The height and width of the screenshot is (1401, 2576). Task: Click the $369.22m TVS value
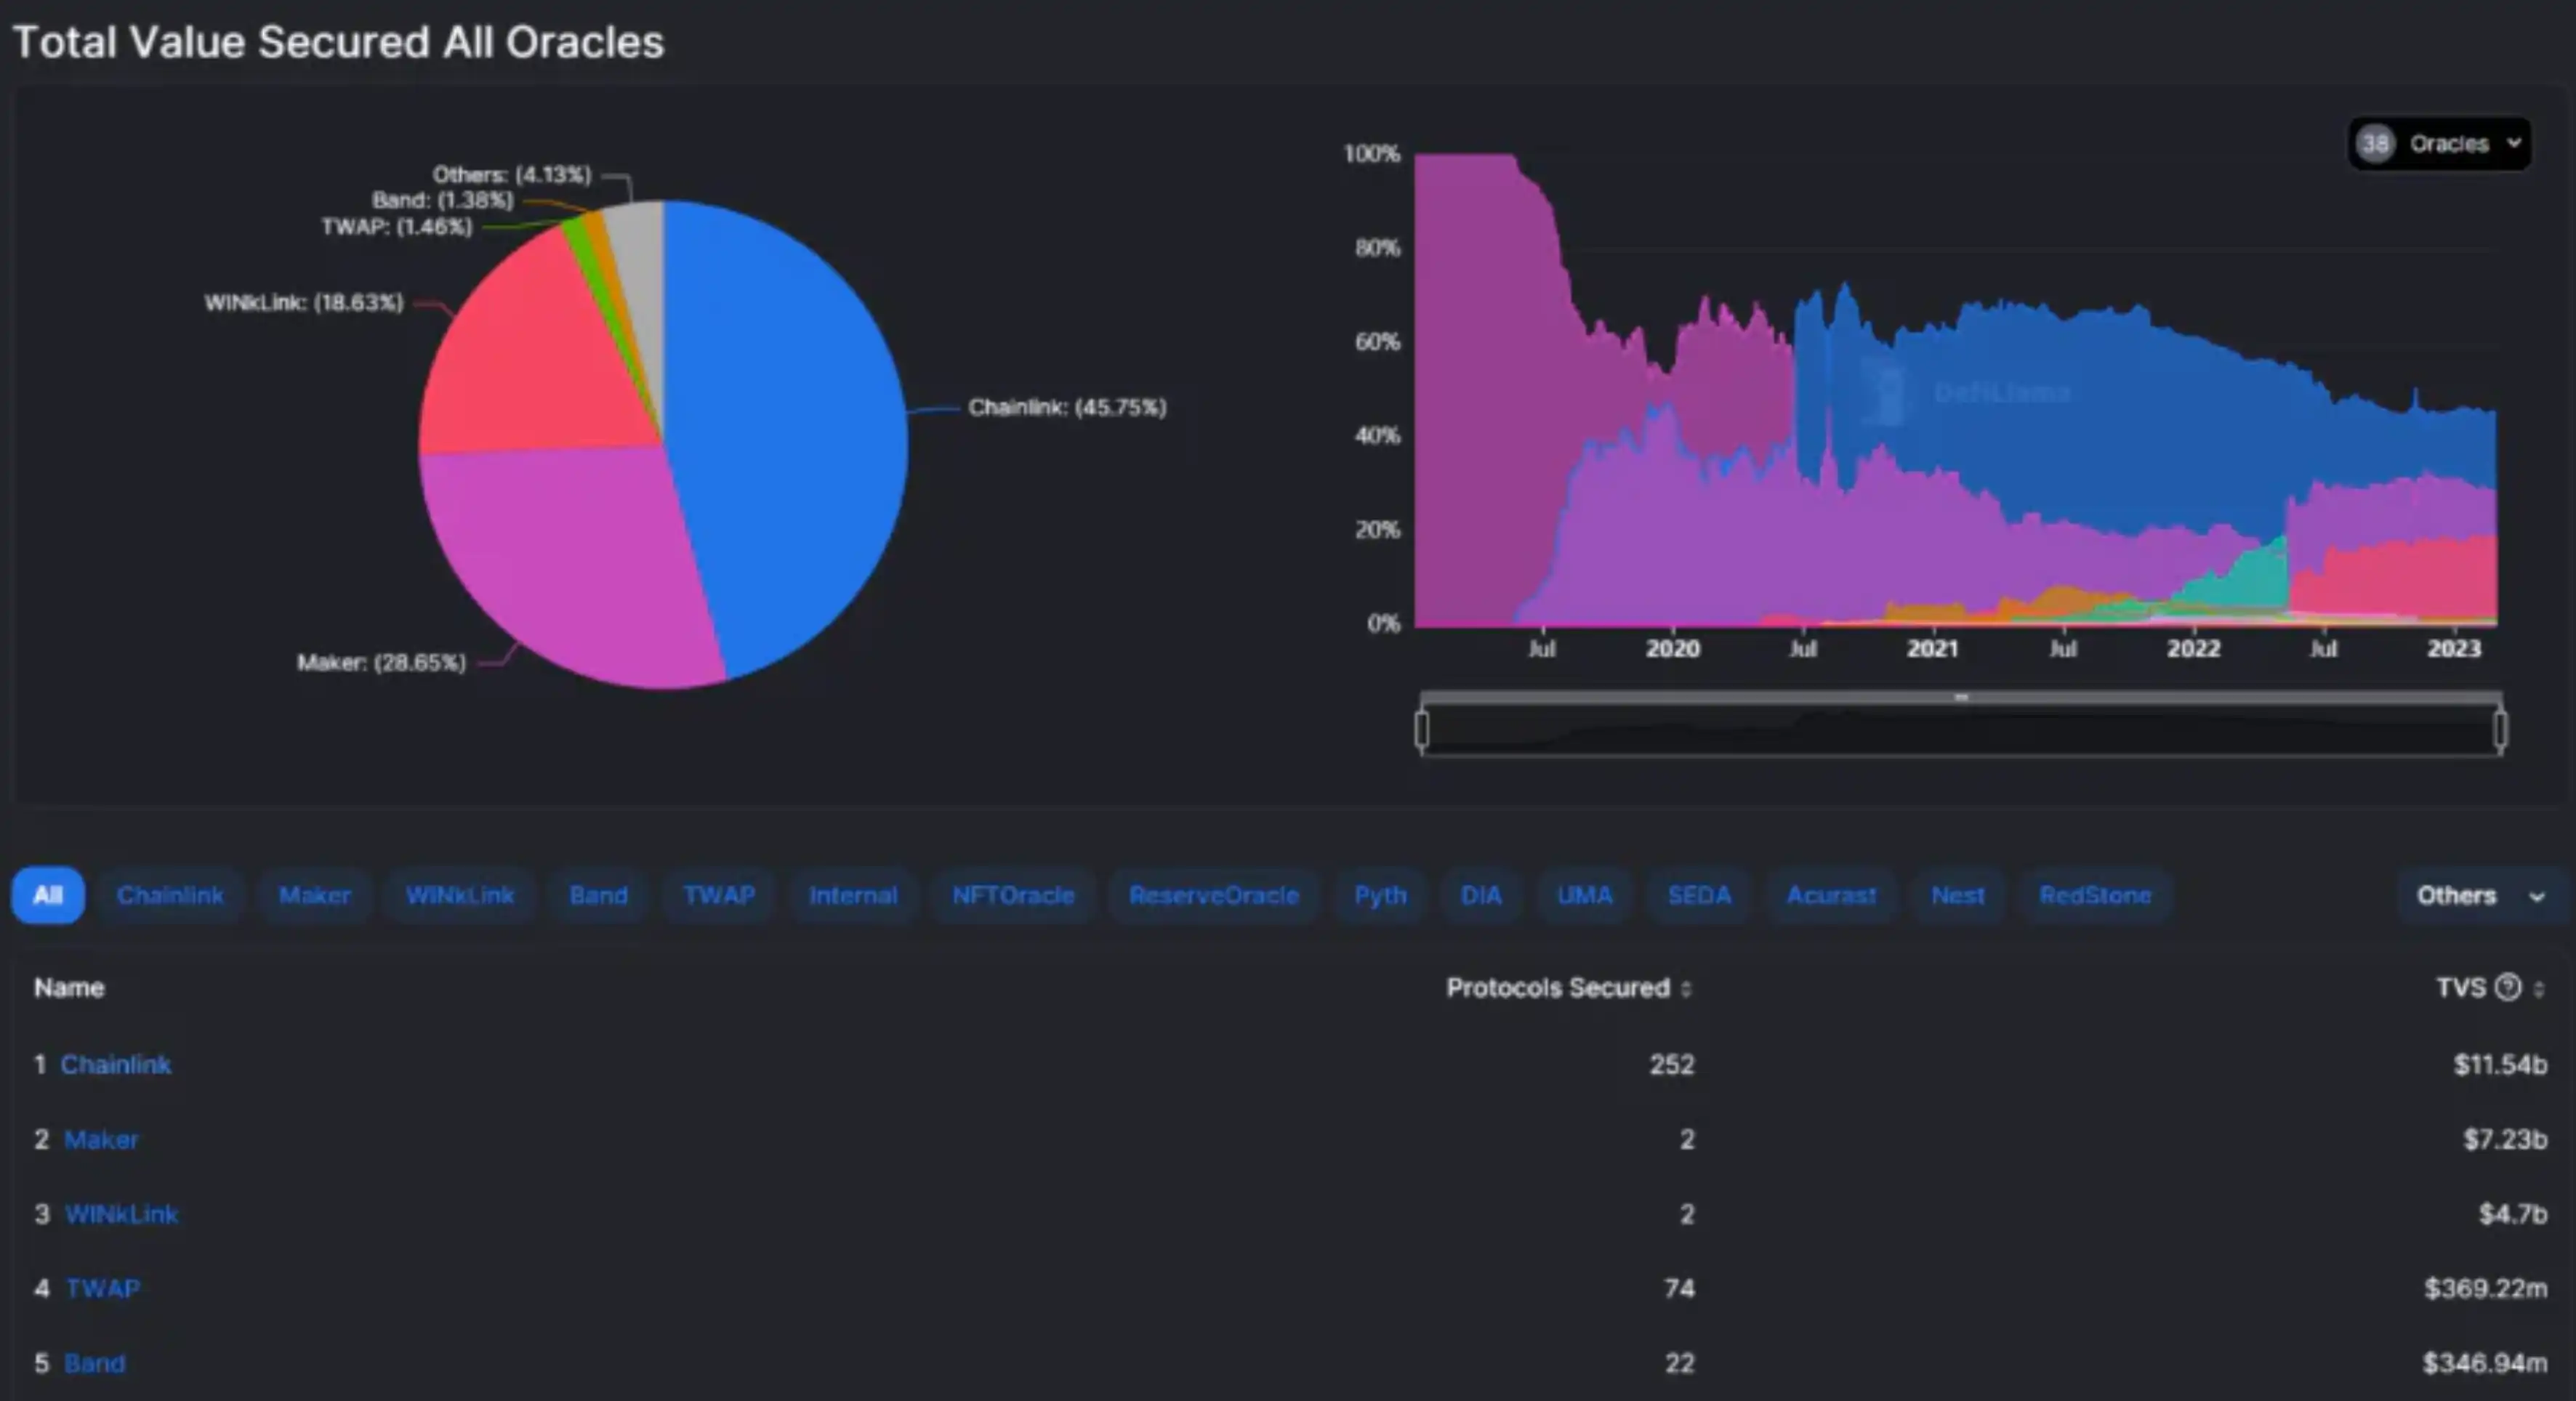[2486, 1288]
